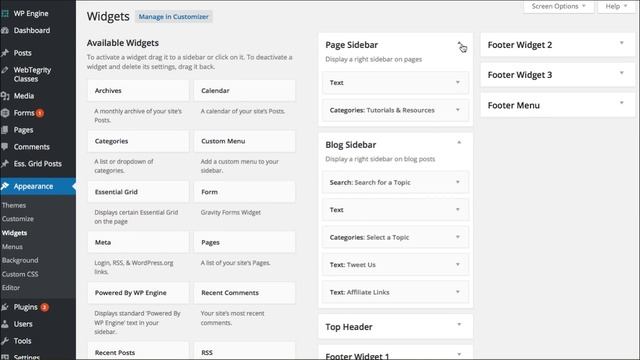Open the Customize submenu item
Screen dimensions: 640x360
pyautogui.click(x=18, y=219)
